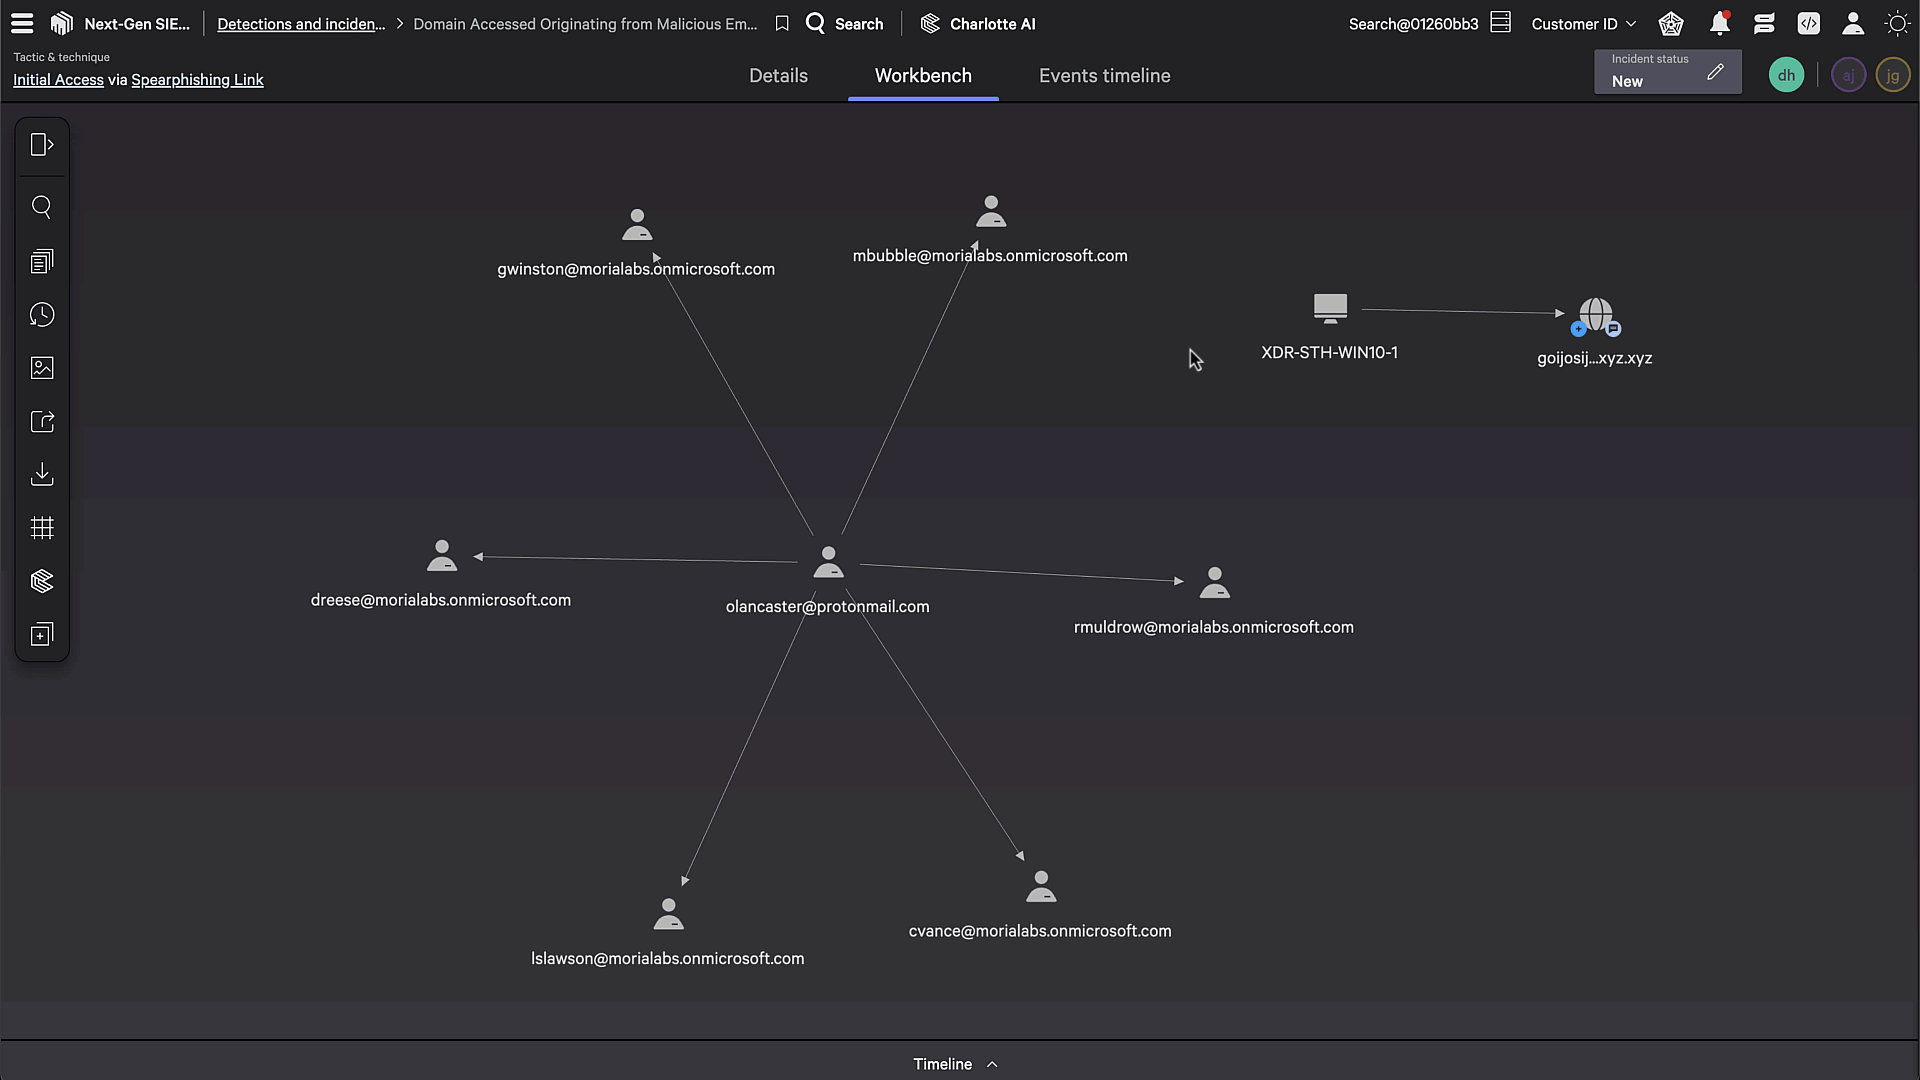This screenshot has height=1080, width=1920.
Task: Toggle the light/dark theme sun icon
Action: tap(1898, 23)
